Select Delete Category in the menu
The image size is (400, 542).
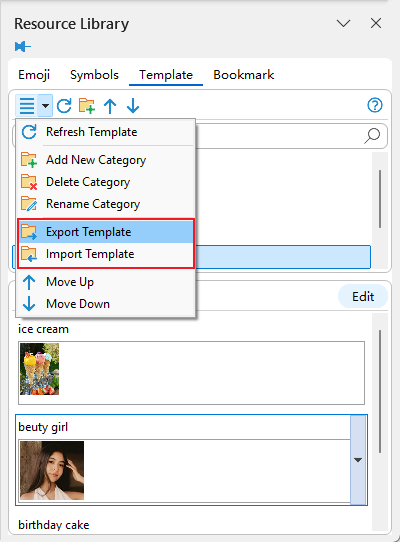(x=106, y=182)
